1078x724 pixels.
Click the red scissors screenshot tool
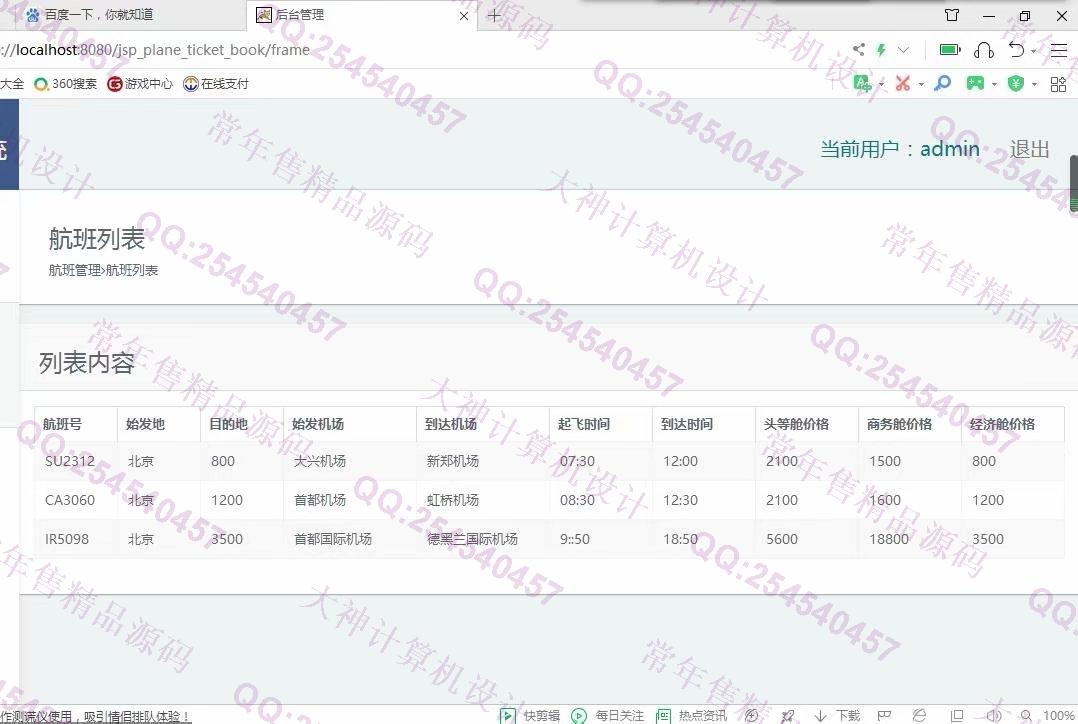pyautogui.click(x=902, y=84)
